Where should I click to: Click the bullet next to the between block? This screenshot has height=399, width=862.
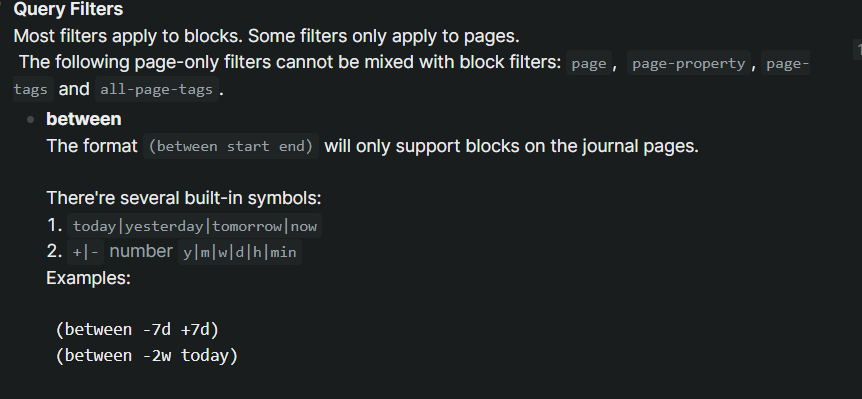[x=31, y=120]
